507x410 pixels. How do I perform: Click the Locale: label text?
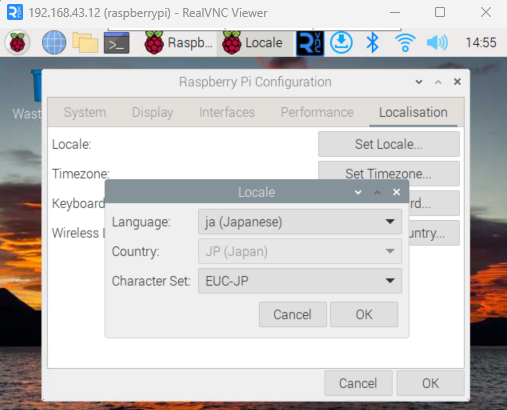pyautogui.click(x=72, y=144)
